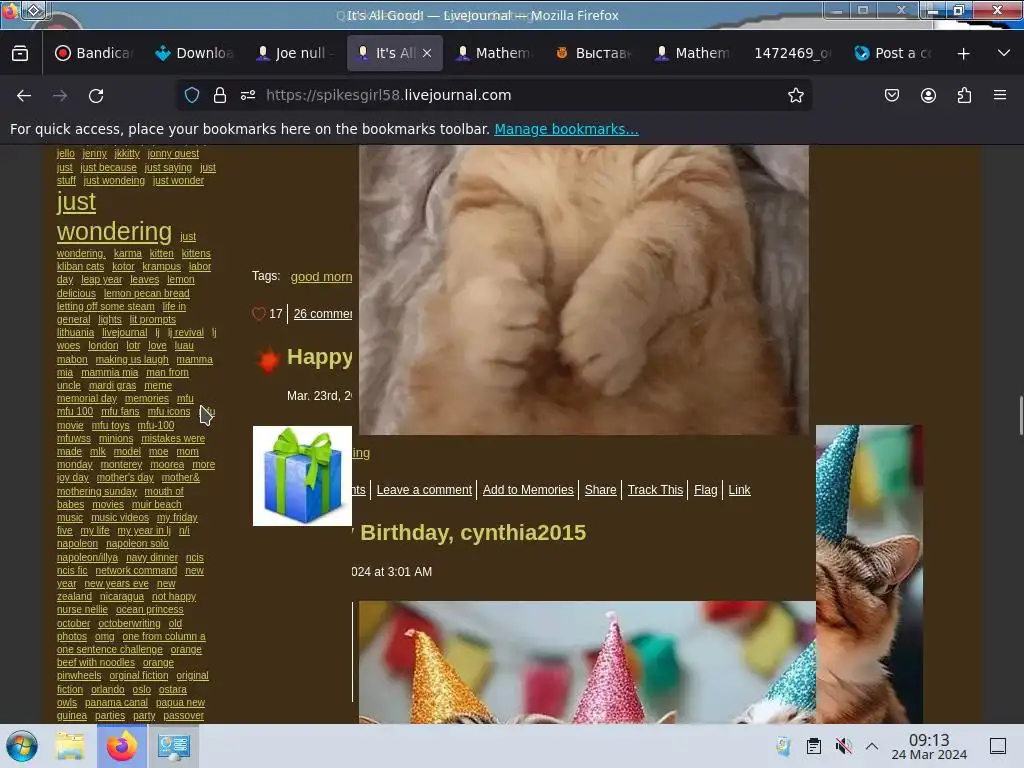
Task: Click Add to Memories
Action: [528, 490]
